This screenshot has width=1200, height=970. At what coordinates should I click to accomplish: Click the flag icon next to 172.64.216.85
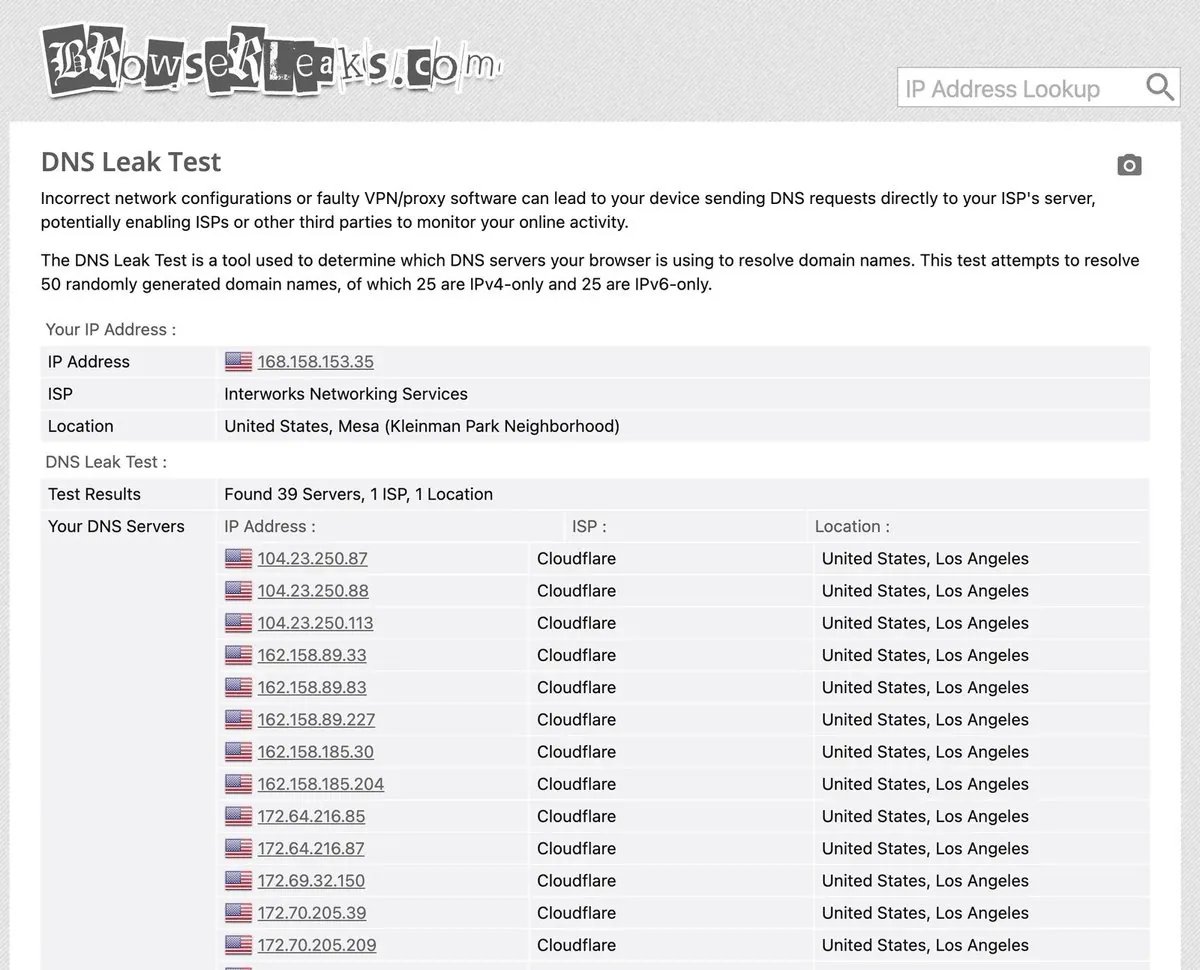click(x=238, y=817)
